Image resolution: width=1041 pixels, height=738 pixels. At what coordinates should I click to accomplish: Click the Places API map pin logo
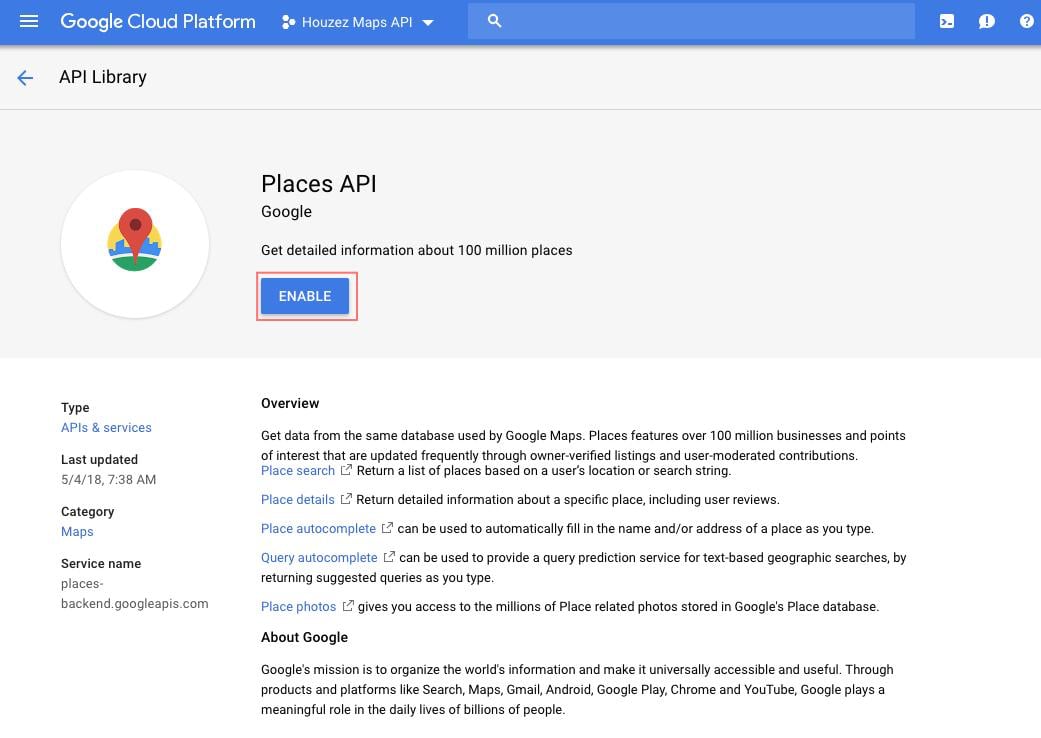click(135, 239)
